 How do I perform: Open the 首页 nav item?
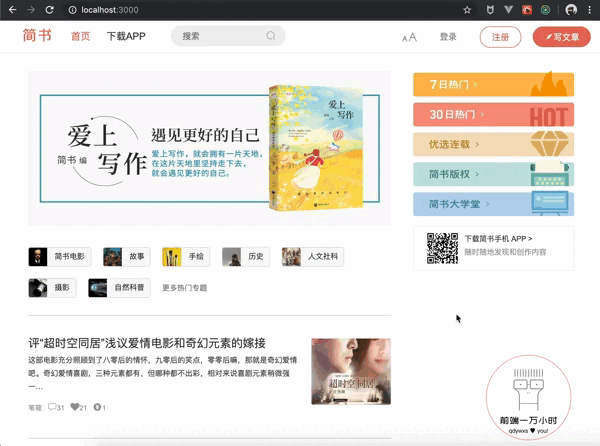coord(81,36)
